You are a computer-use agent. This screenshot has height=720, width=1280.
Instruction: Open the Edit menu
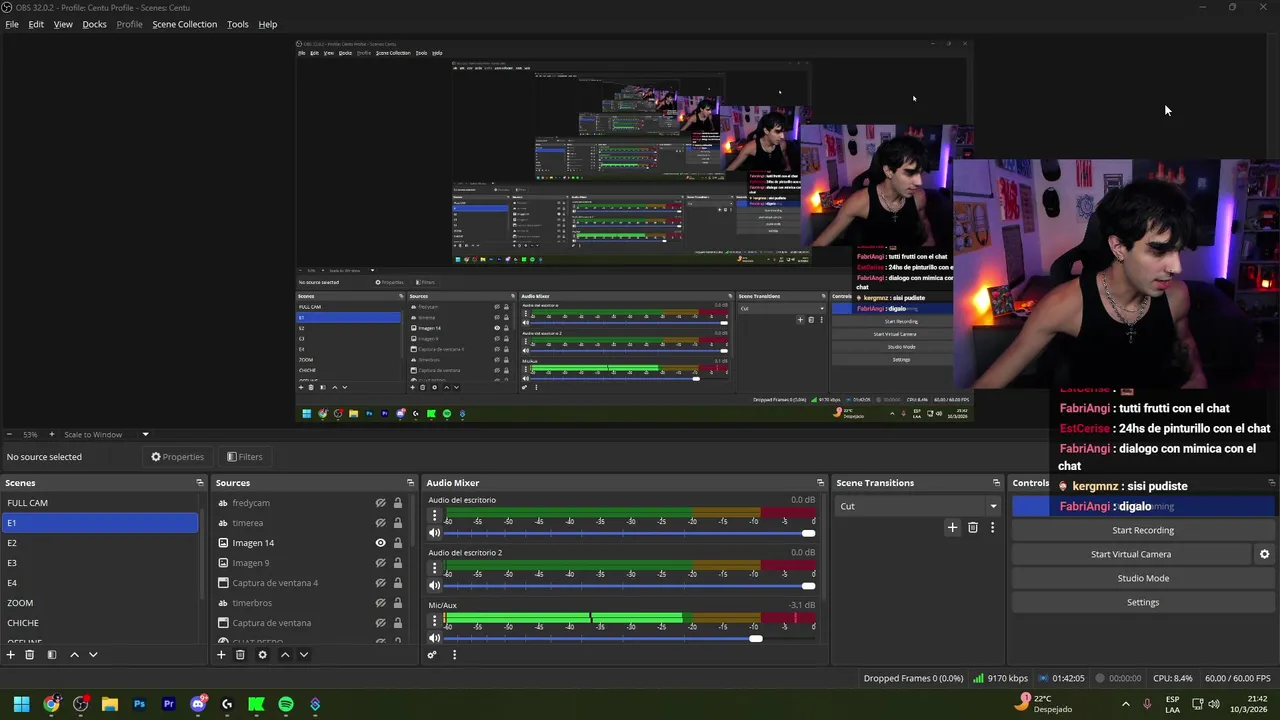tap(36, 24)
